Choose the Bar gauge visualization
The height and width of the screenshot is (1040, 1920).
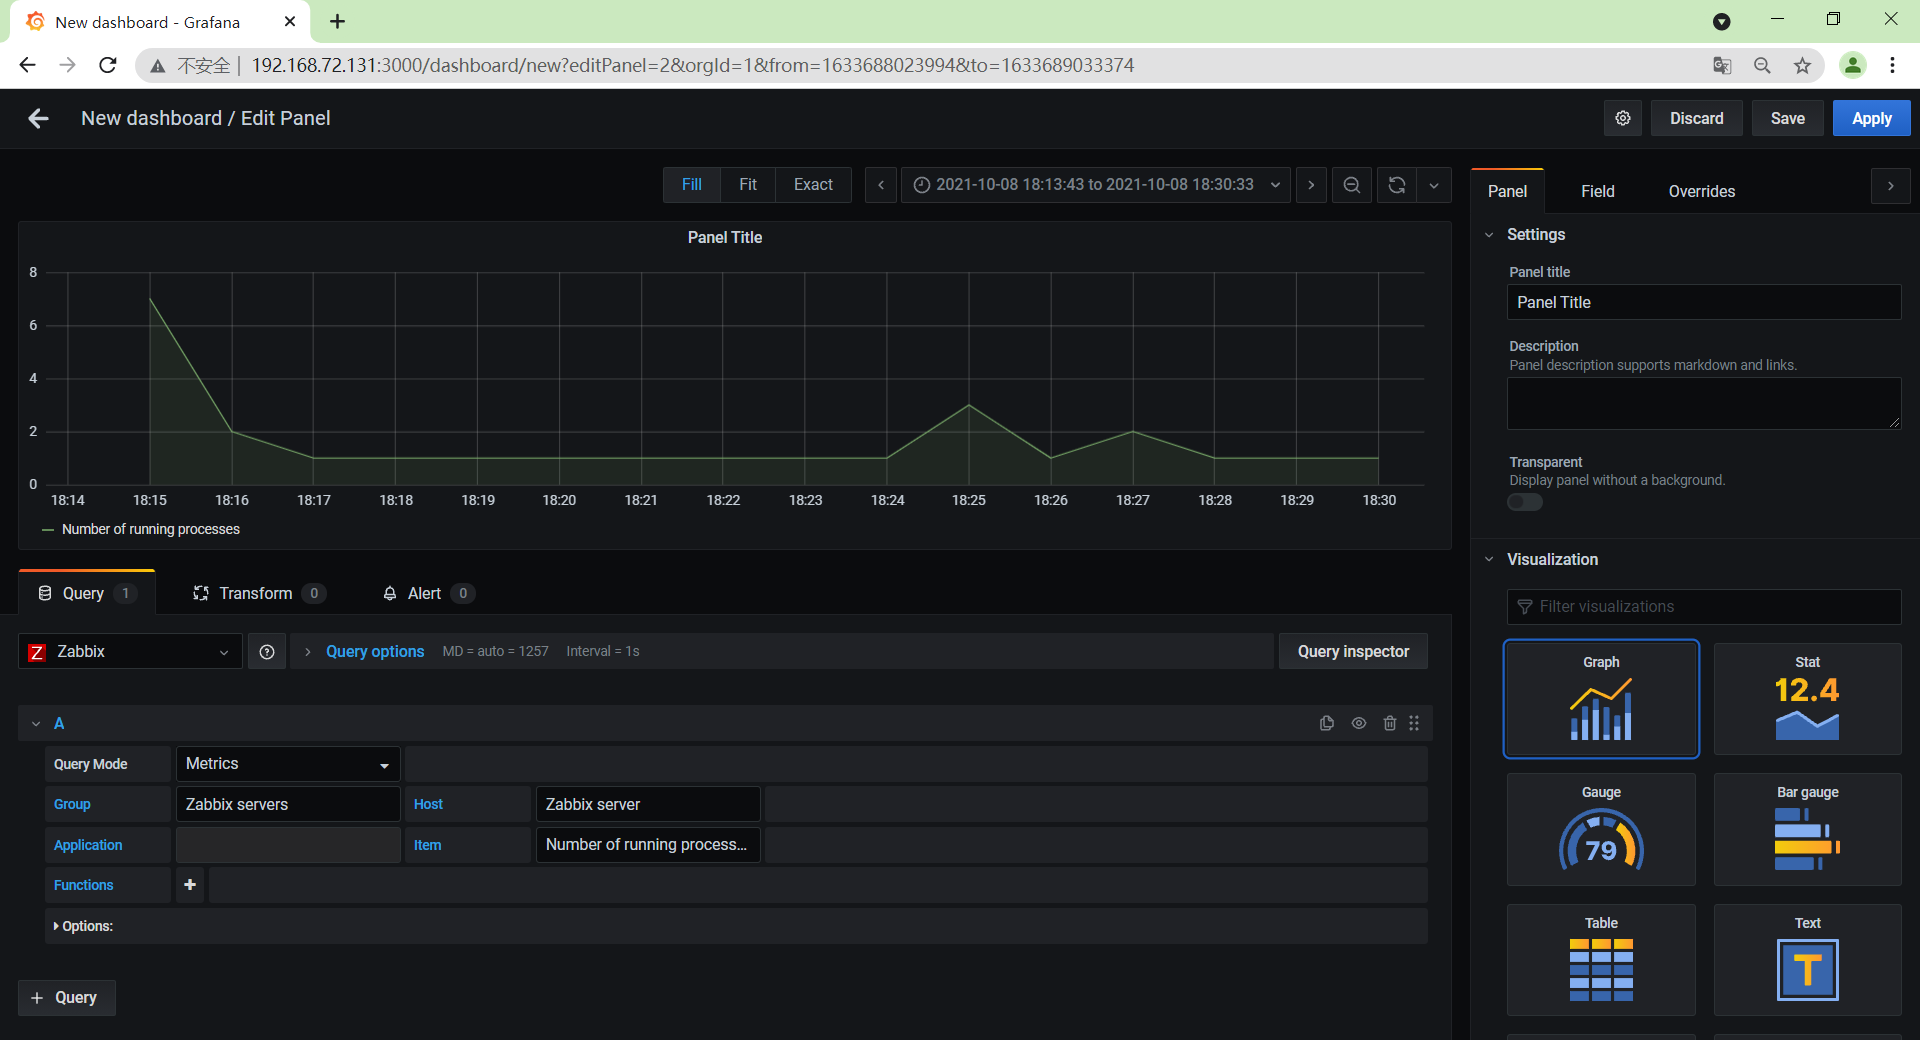1807,829
